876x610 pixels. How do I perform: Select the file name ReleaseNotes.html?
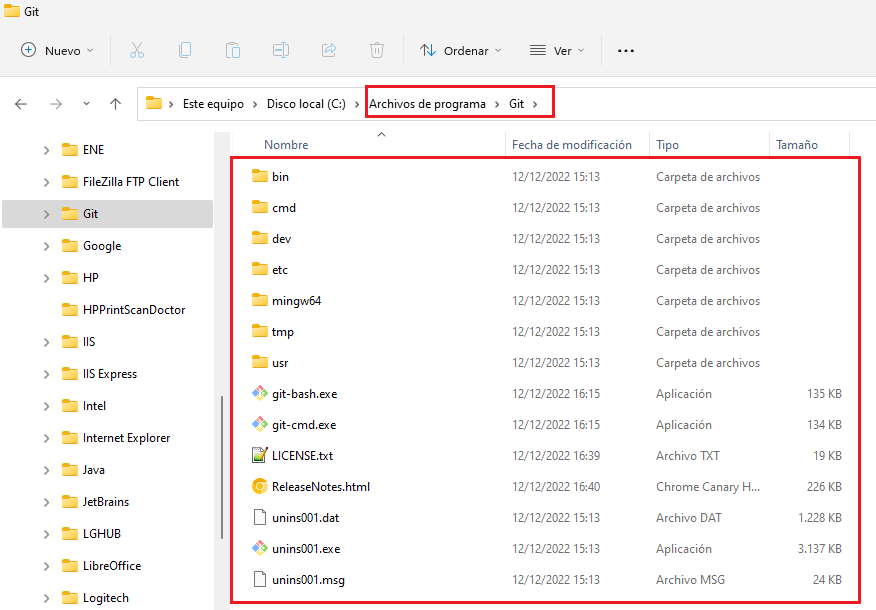pos(321,487)
